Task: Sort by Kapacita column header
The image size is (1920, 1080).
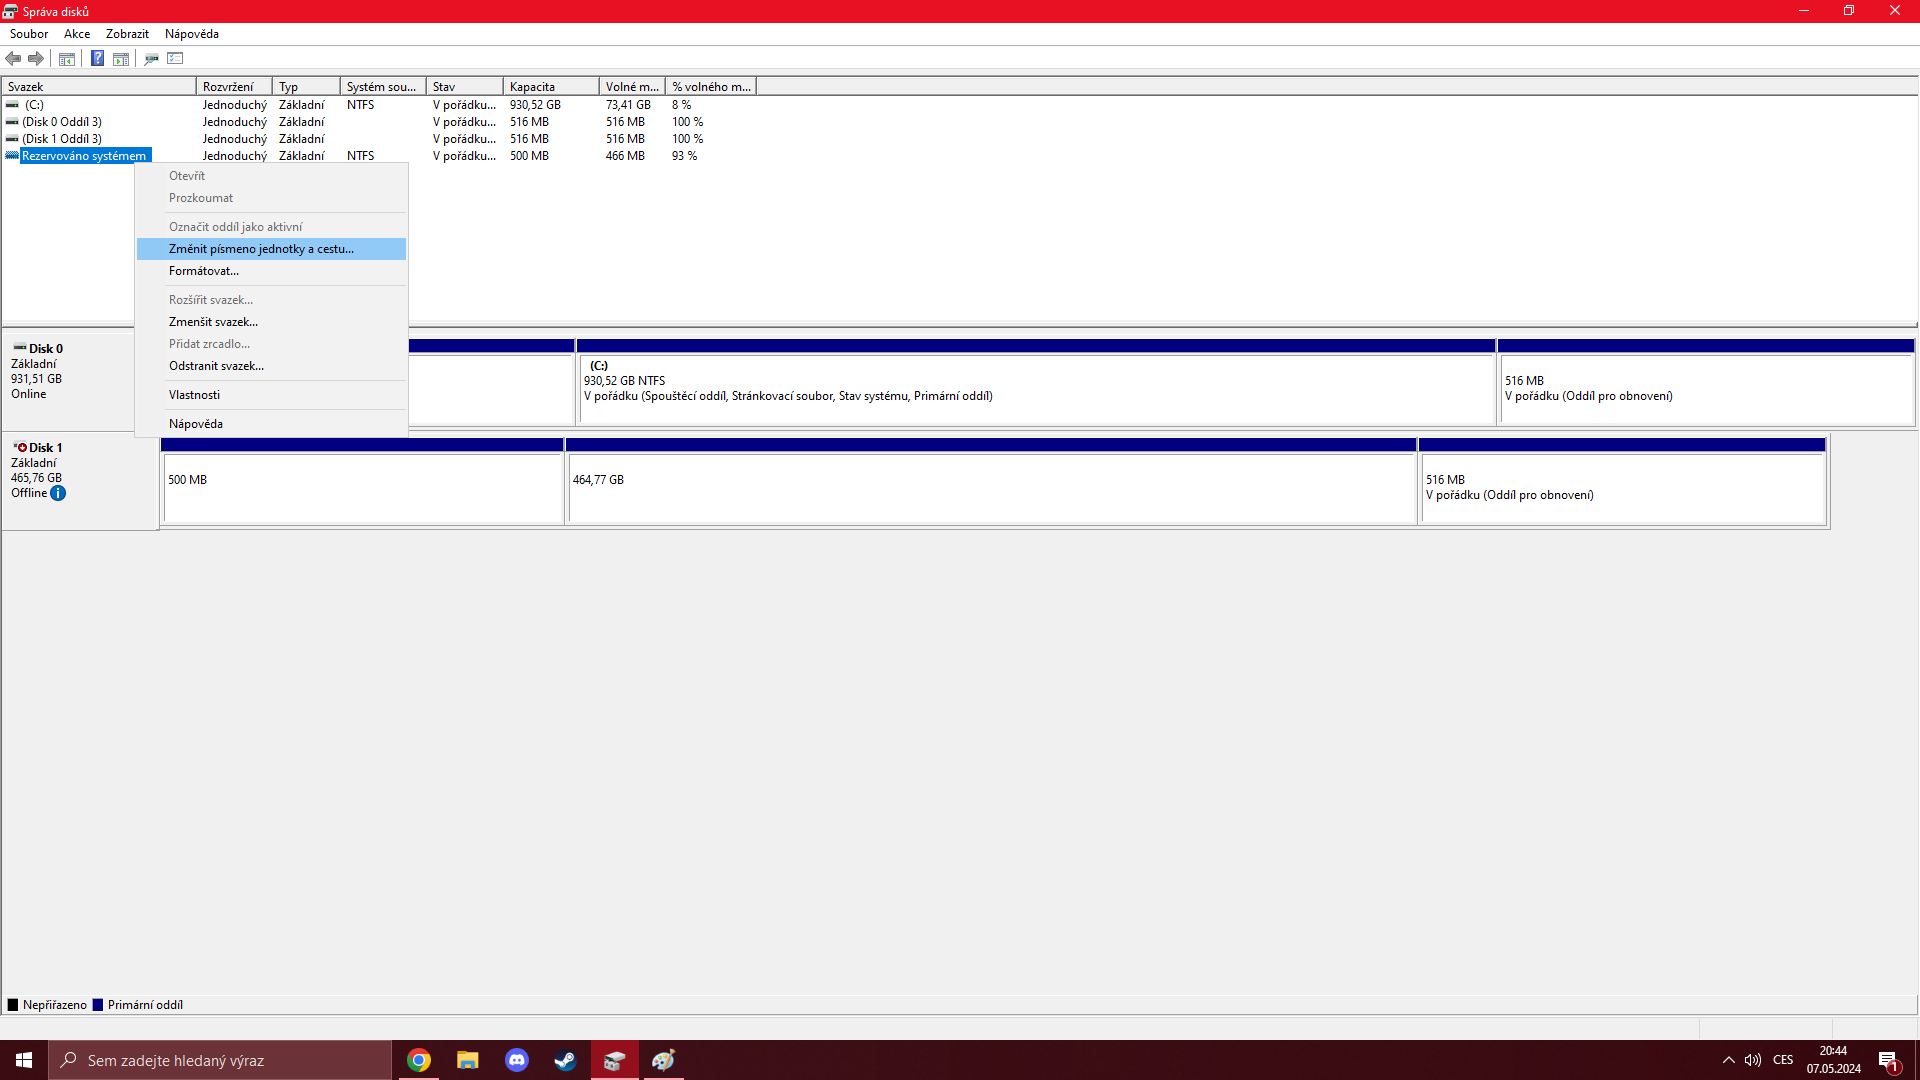Action: 550,87
